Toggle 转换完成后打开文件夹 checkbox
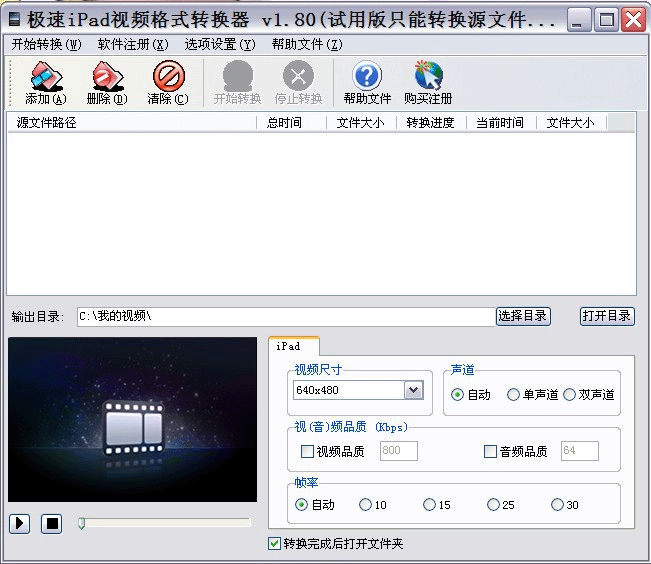651x564 pixels. (x=275, y=544)
